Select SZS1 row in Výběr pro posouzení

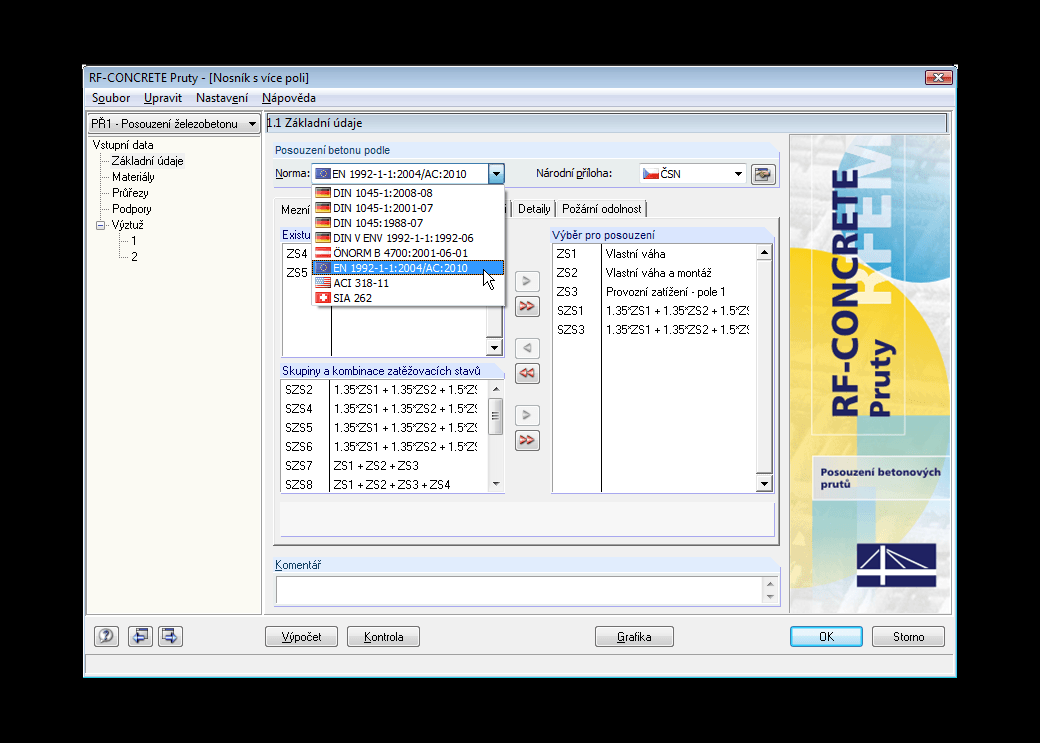tap(654, 311)
